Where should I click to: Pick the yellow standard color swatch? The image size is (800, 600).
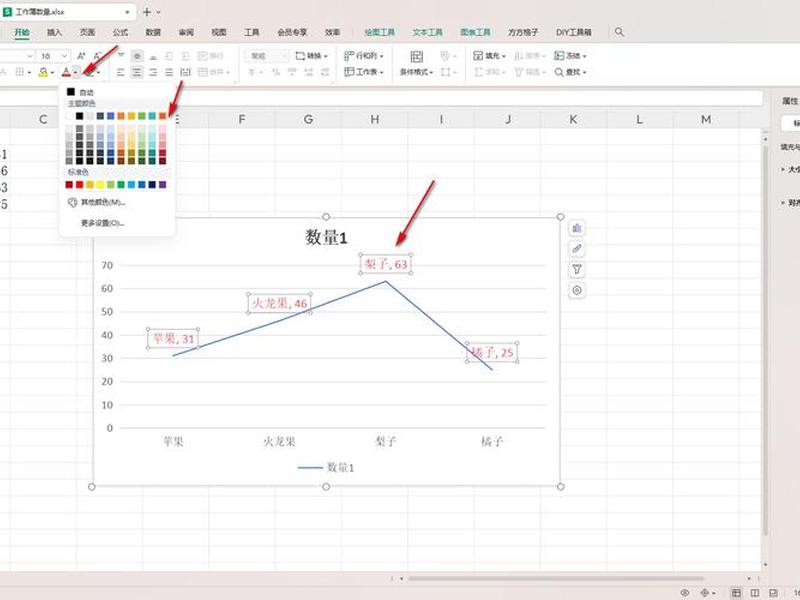click(x=100, y=185)
